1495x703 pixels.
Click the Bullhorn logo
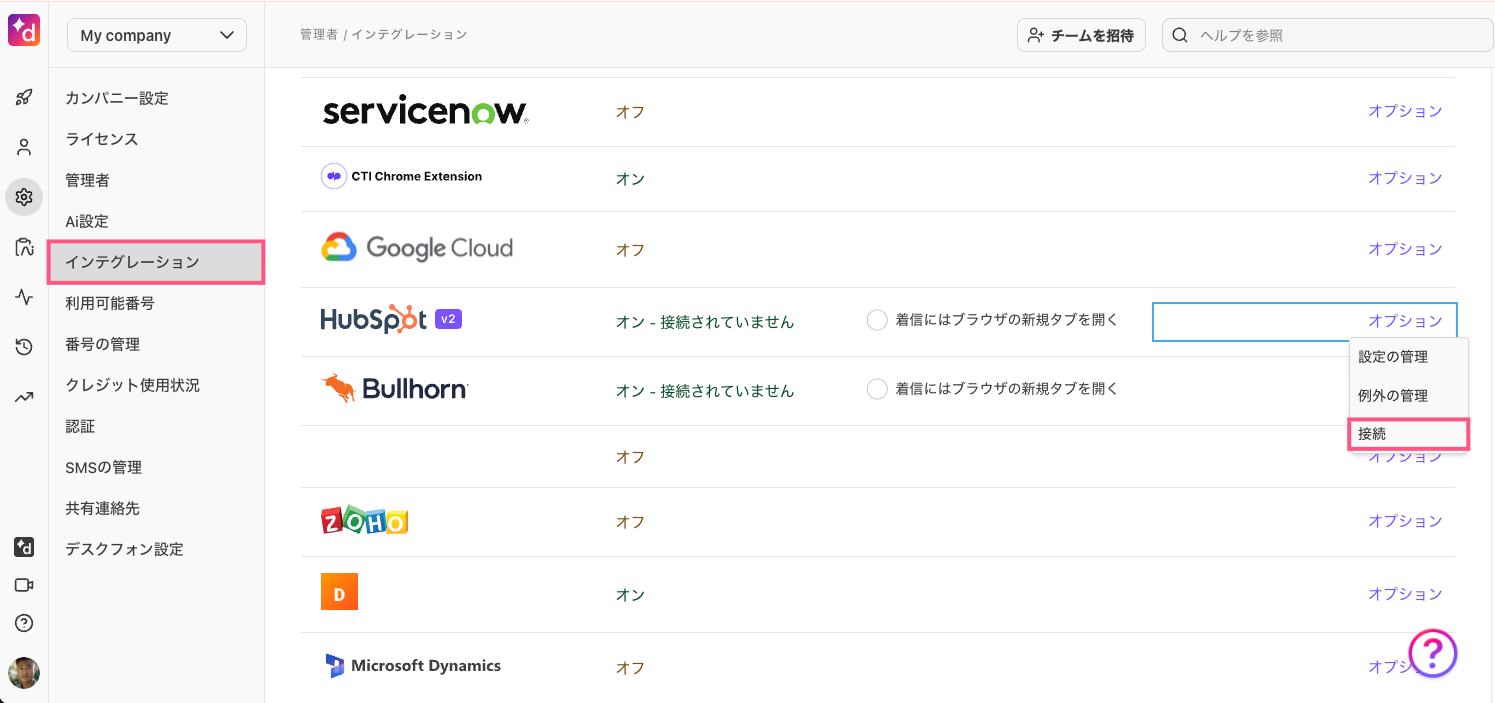(x=394, y=389)
